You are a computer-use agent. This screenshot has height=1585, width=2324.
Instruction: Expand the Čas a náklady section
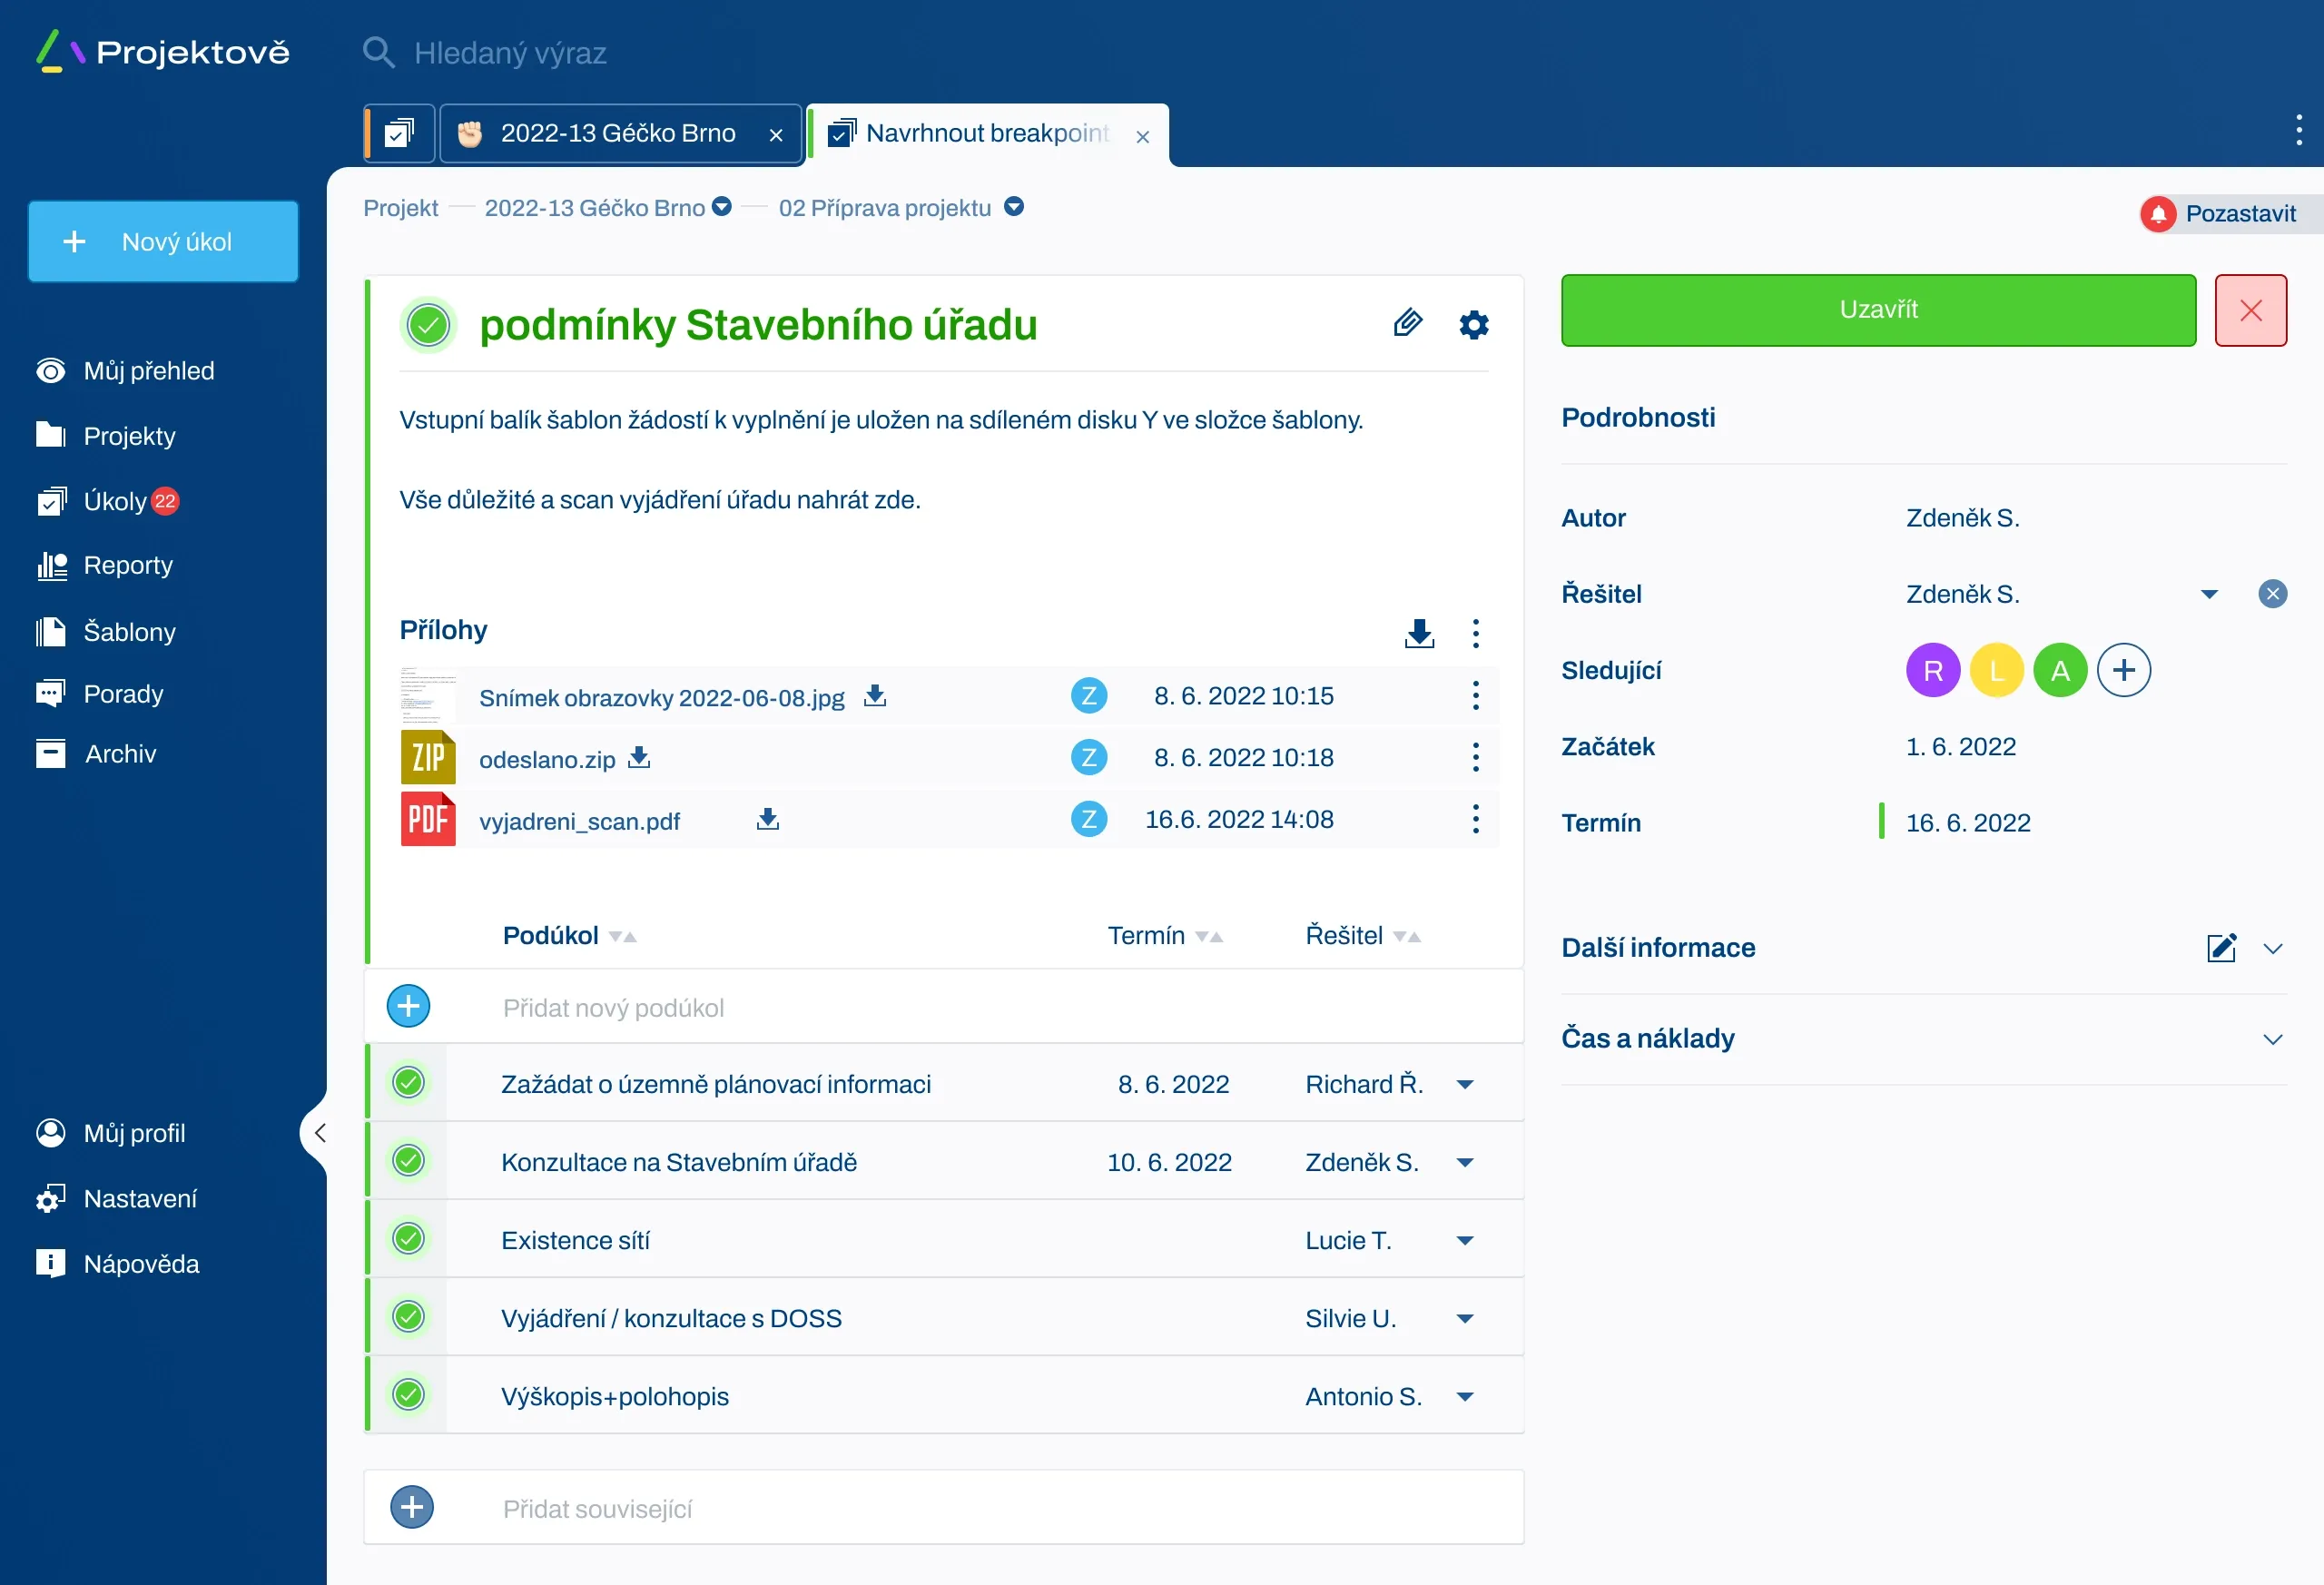pos(2274,1038)
